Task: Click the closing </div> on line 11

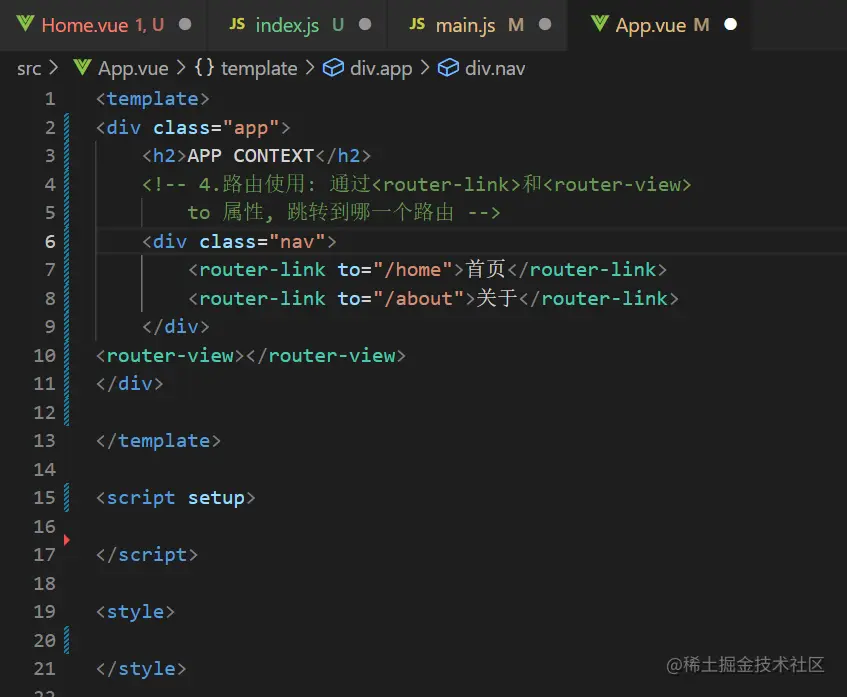Action: [130, 384]
